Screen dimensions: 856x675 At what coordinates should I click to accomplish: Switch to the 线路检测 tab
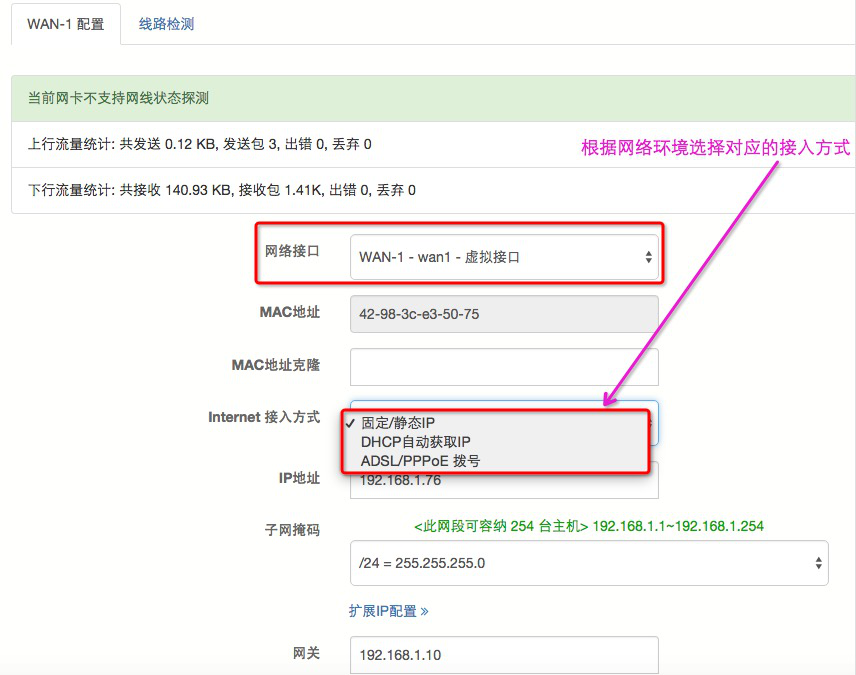point(166,24)
